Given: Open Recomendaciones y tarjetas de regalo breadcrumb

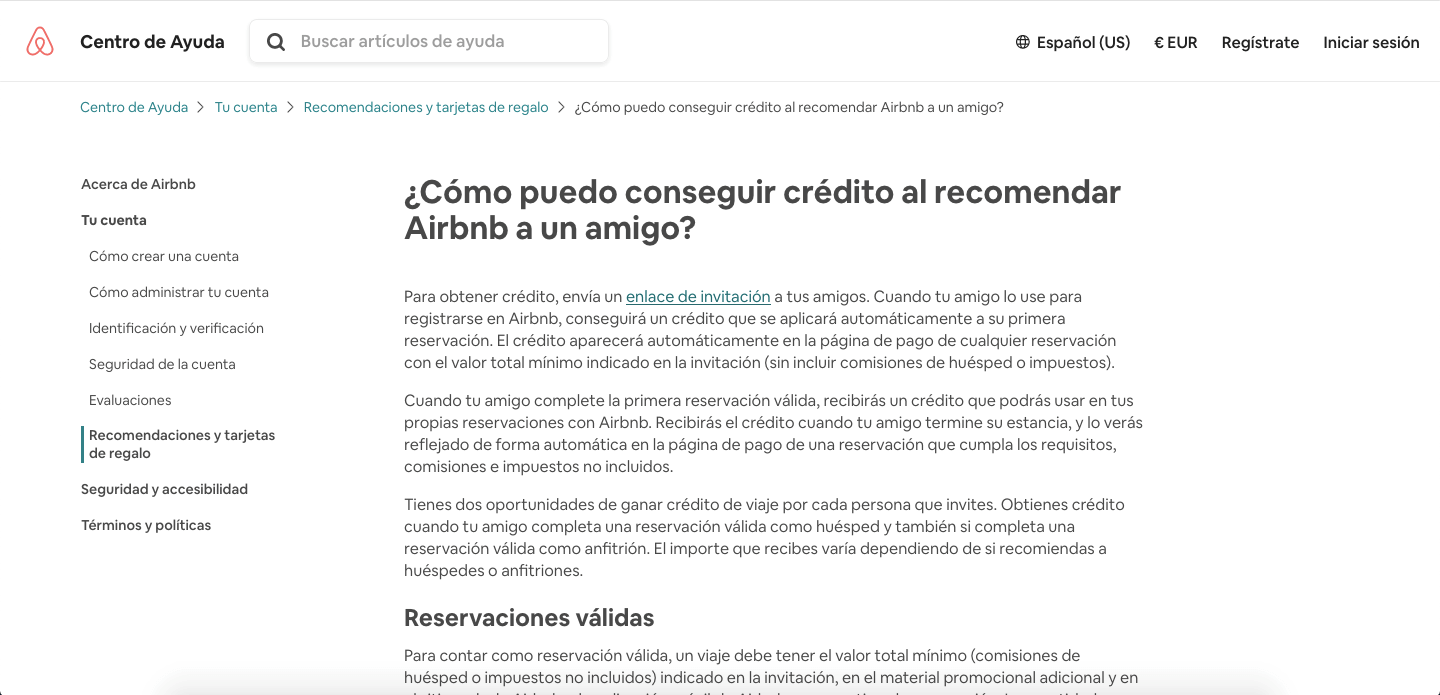Looking at the screenshot, I should click(x=426, y=107).
